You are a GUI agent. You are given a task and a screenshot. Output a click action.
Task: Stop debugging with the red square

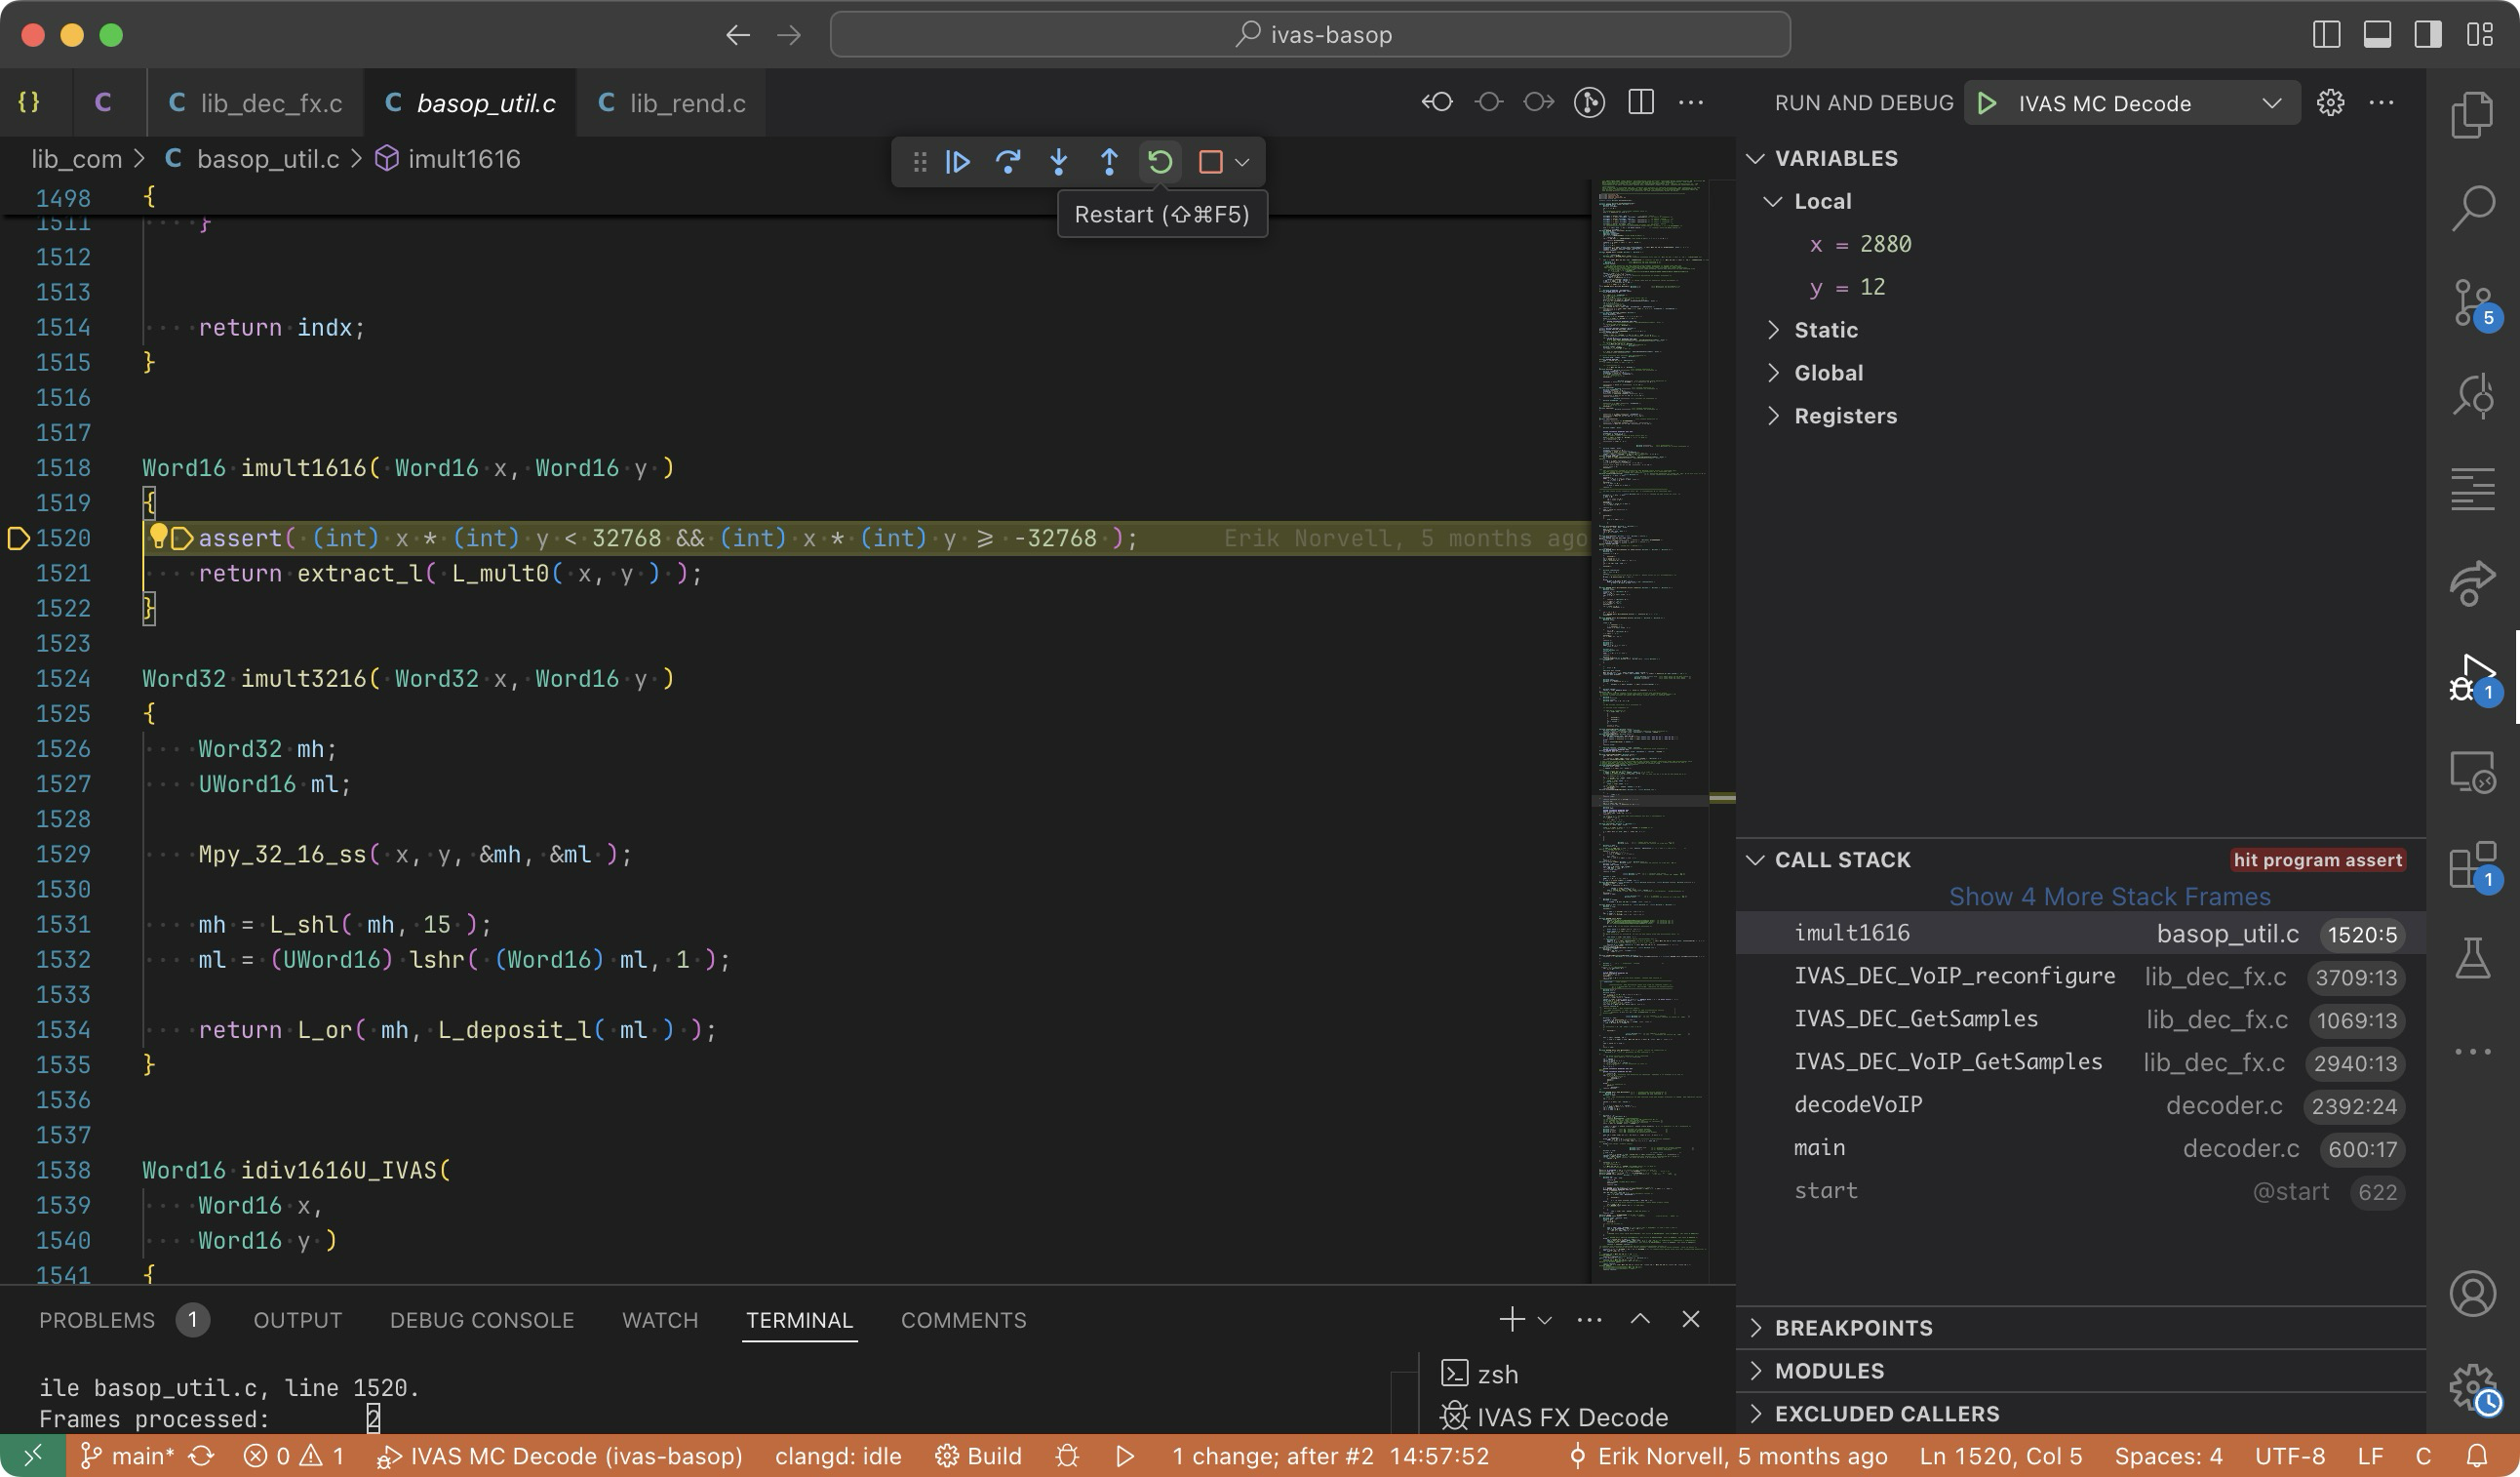1210,162
